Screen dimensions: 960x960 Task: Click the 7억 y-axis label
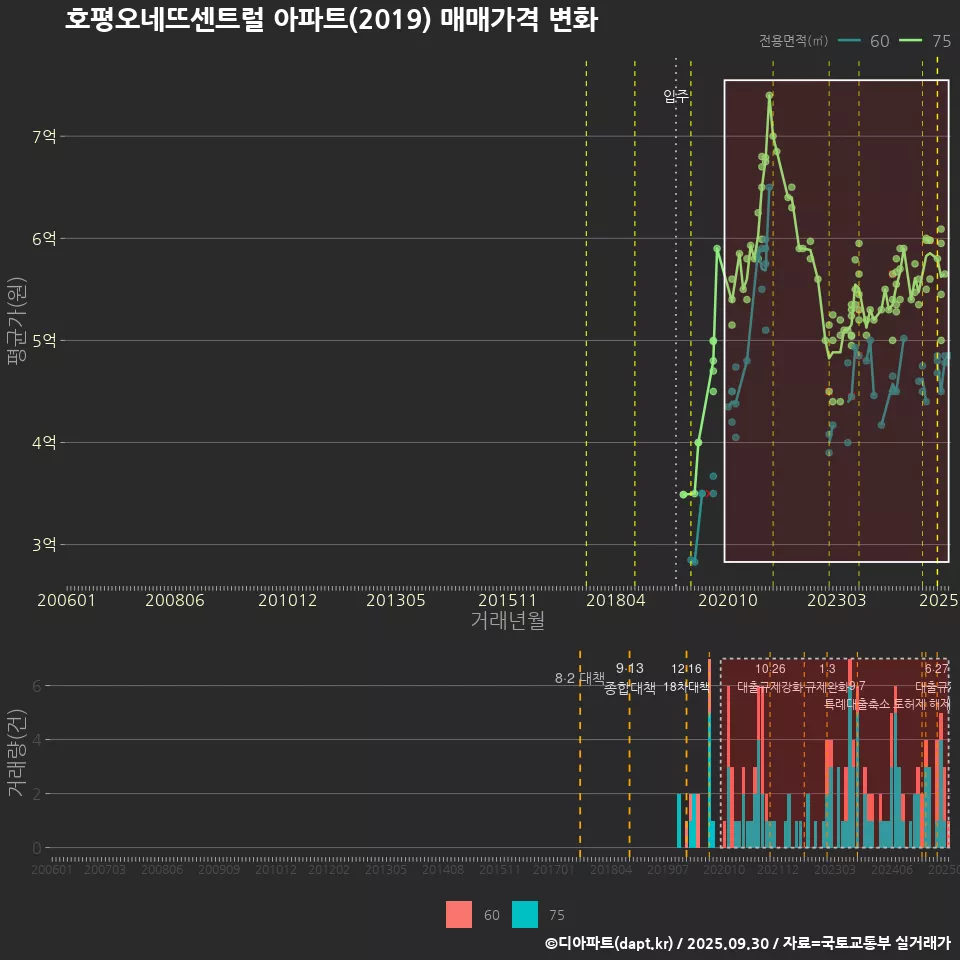point(43,136)
